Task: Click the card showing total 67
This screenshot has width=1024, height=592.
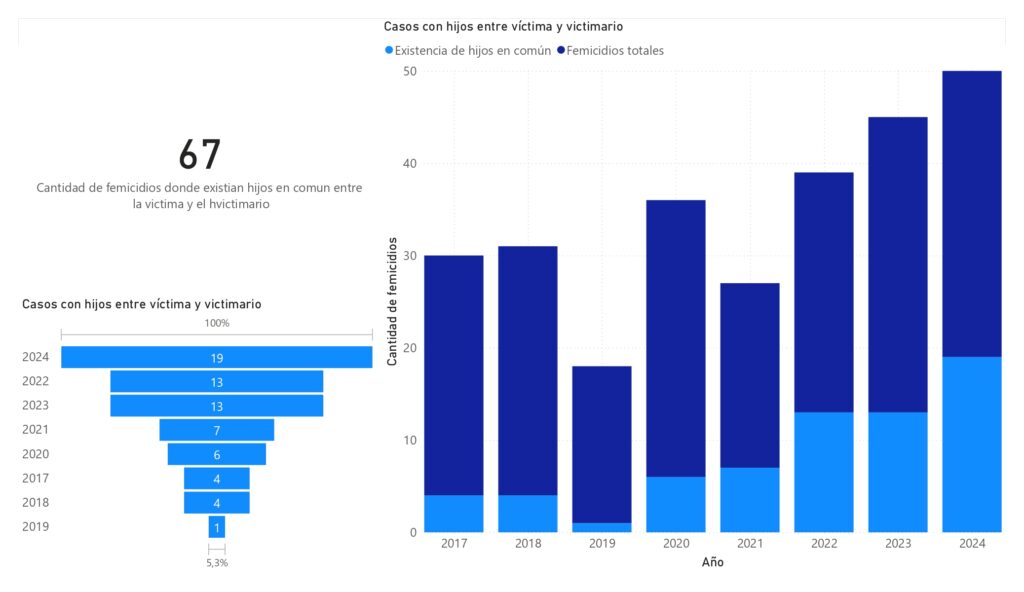Action: (199, 170)
